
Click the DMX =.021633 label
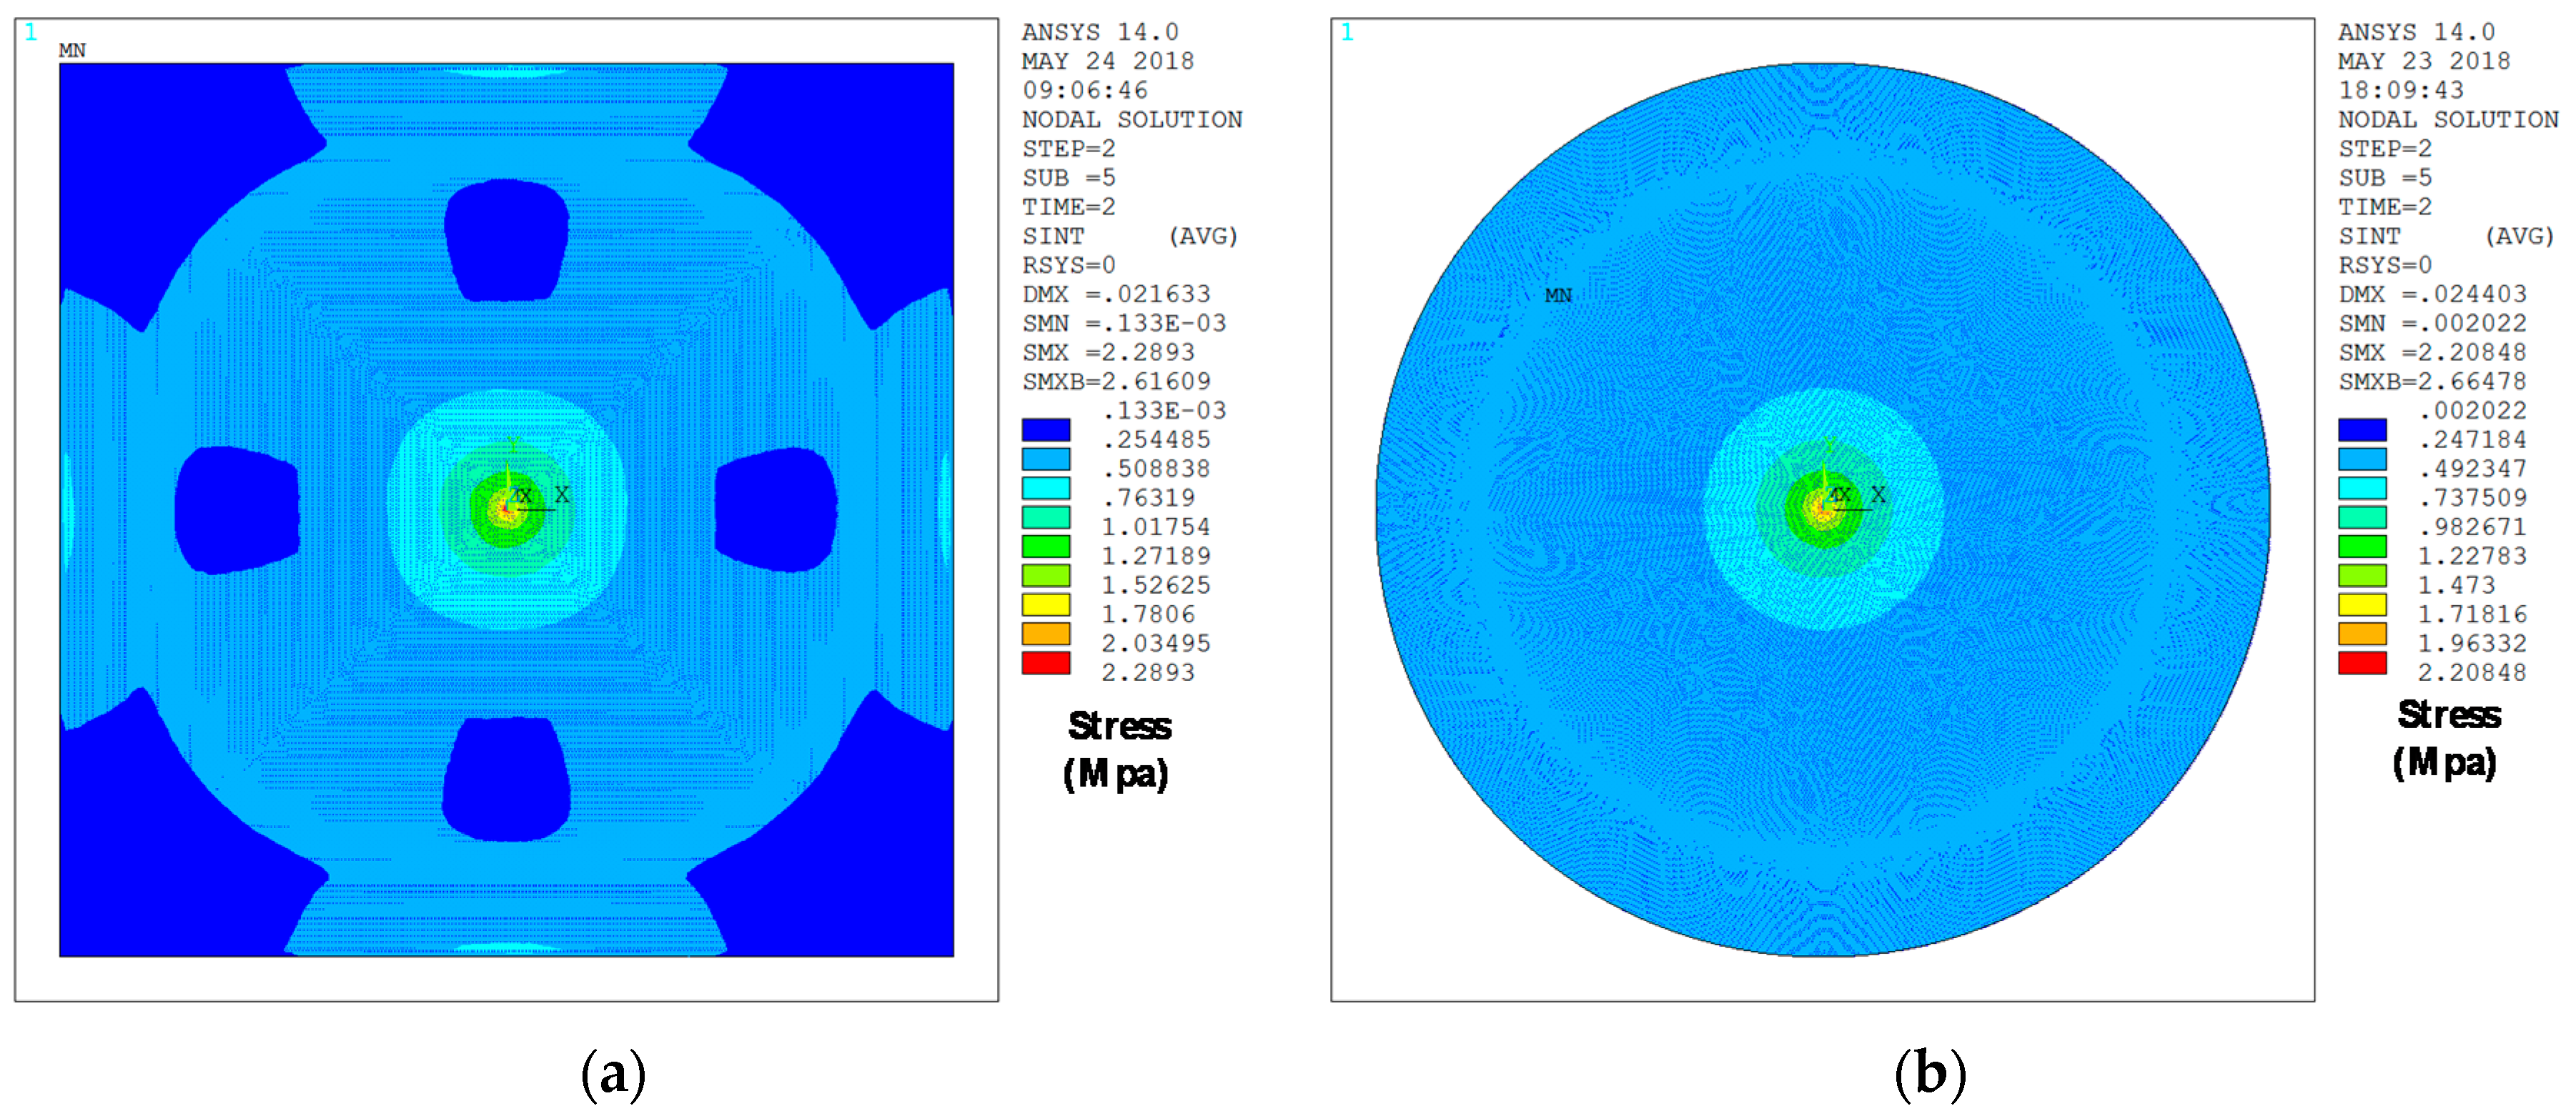(1115, 294)
